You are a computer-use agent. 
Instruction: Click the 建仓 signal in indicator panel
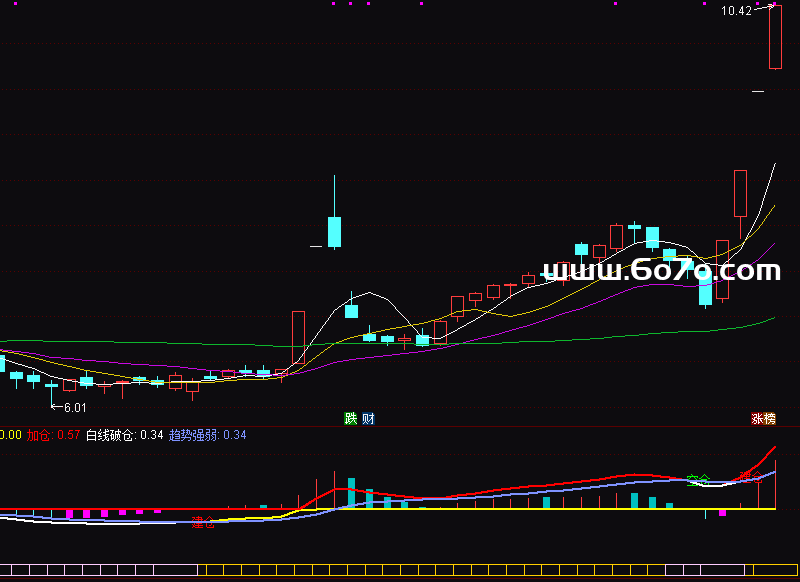pos(203,523)
